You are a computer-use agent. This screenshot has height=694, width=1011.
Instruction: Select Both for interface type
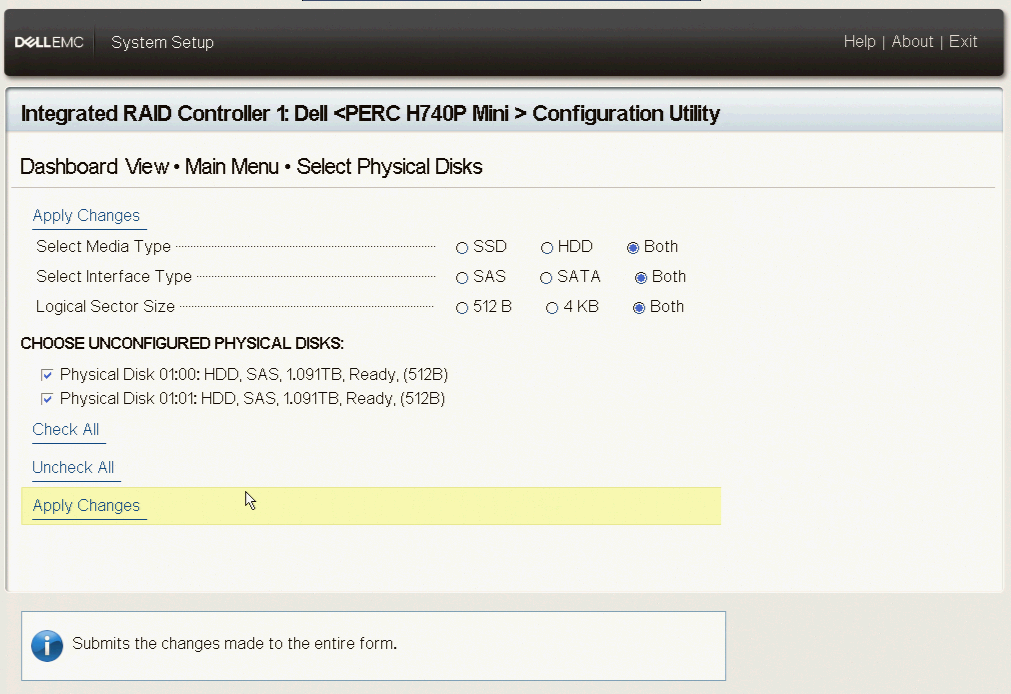click(641, 278)
